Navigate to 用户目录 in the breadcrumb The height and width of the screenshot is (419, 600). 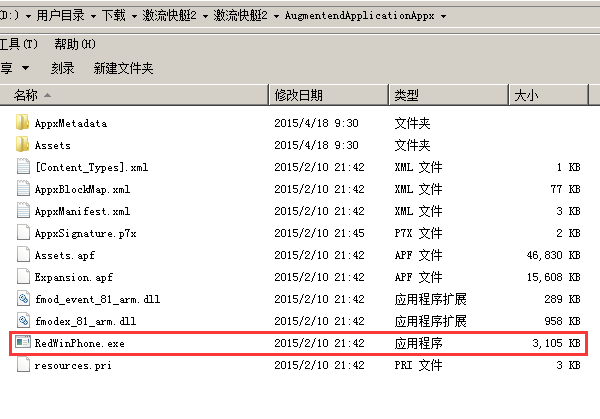point(60,16)
